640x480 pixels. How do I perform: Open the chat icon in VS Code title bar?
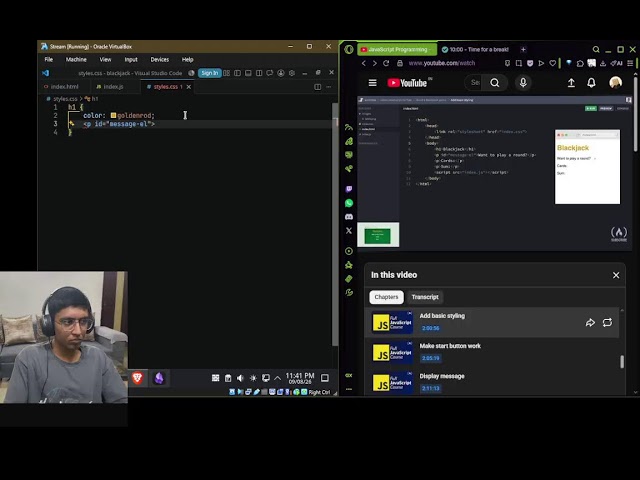click(269, 73)
